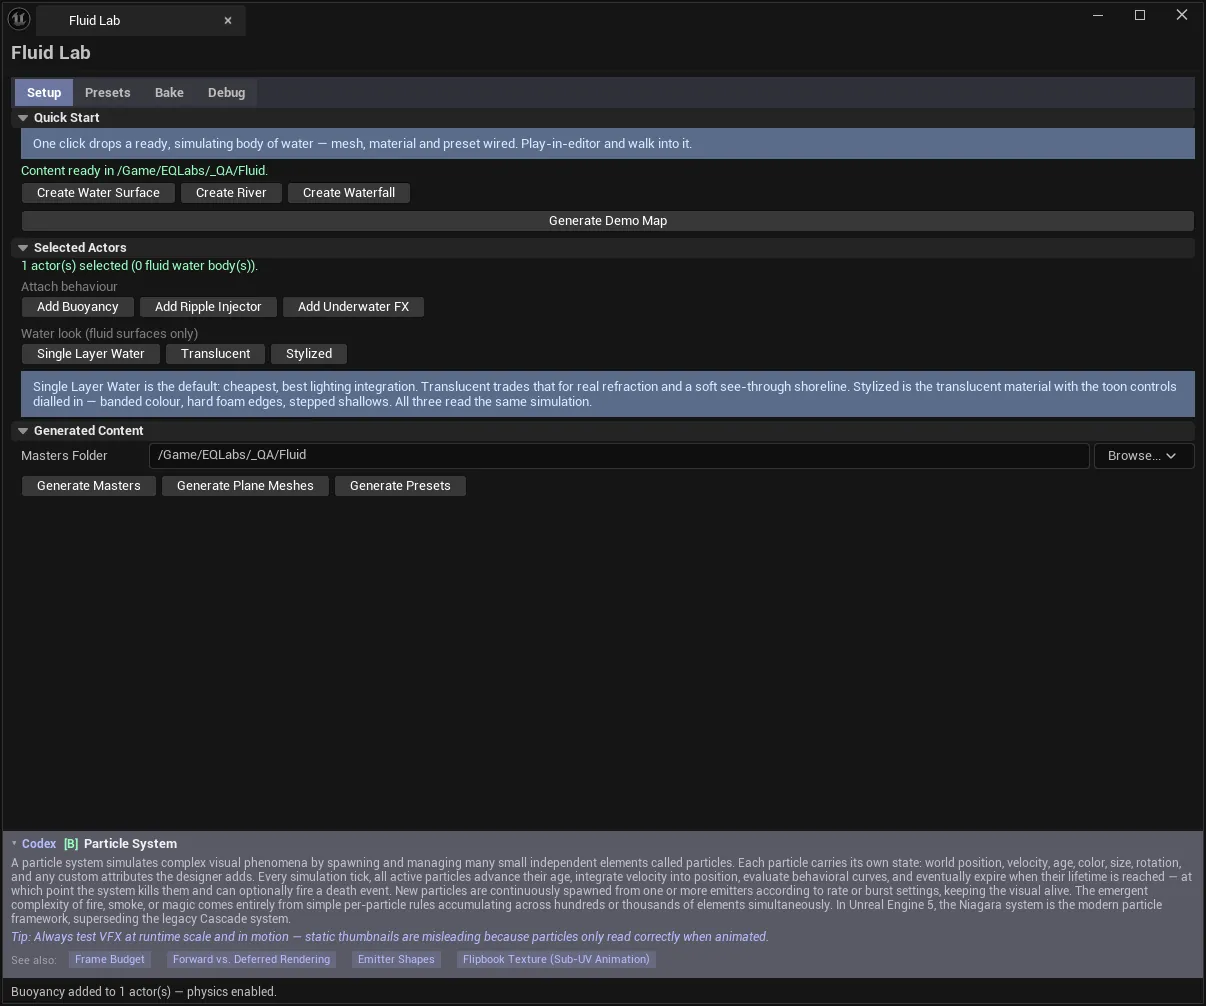Click Generate Demo Map
Image resolution: width=1206 pixels, height=1006 pixels.
(608, 221)
